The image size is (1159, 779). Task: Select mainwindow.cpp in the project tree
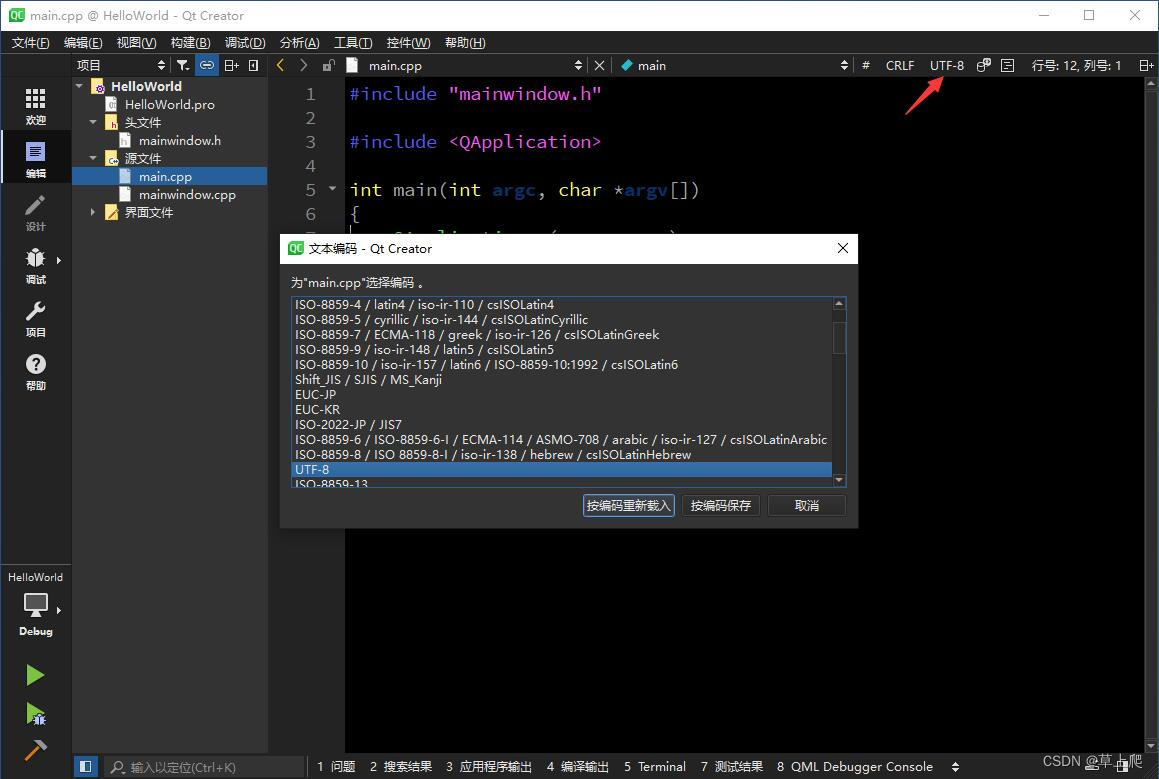tap(187, 194)
